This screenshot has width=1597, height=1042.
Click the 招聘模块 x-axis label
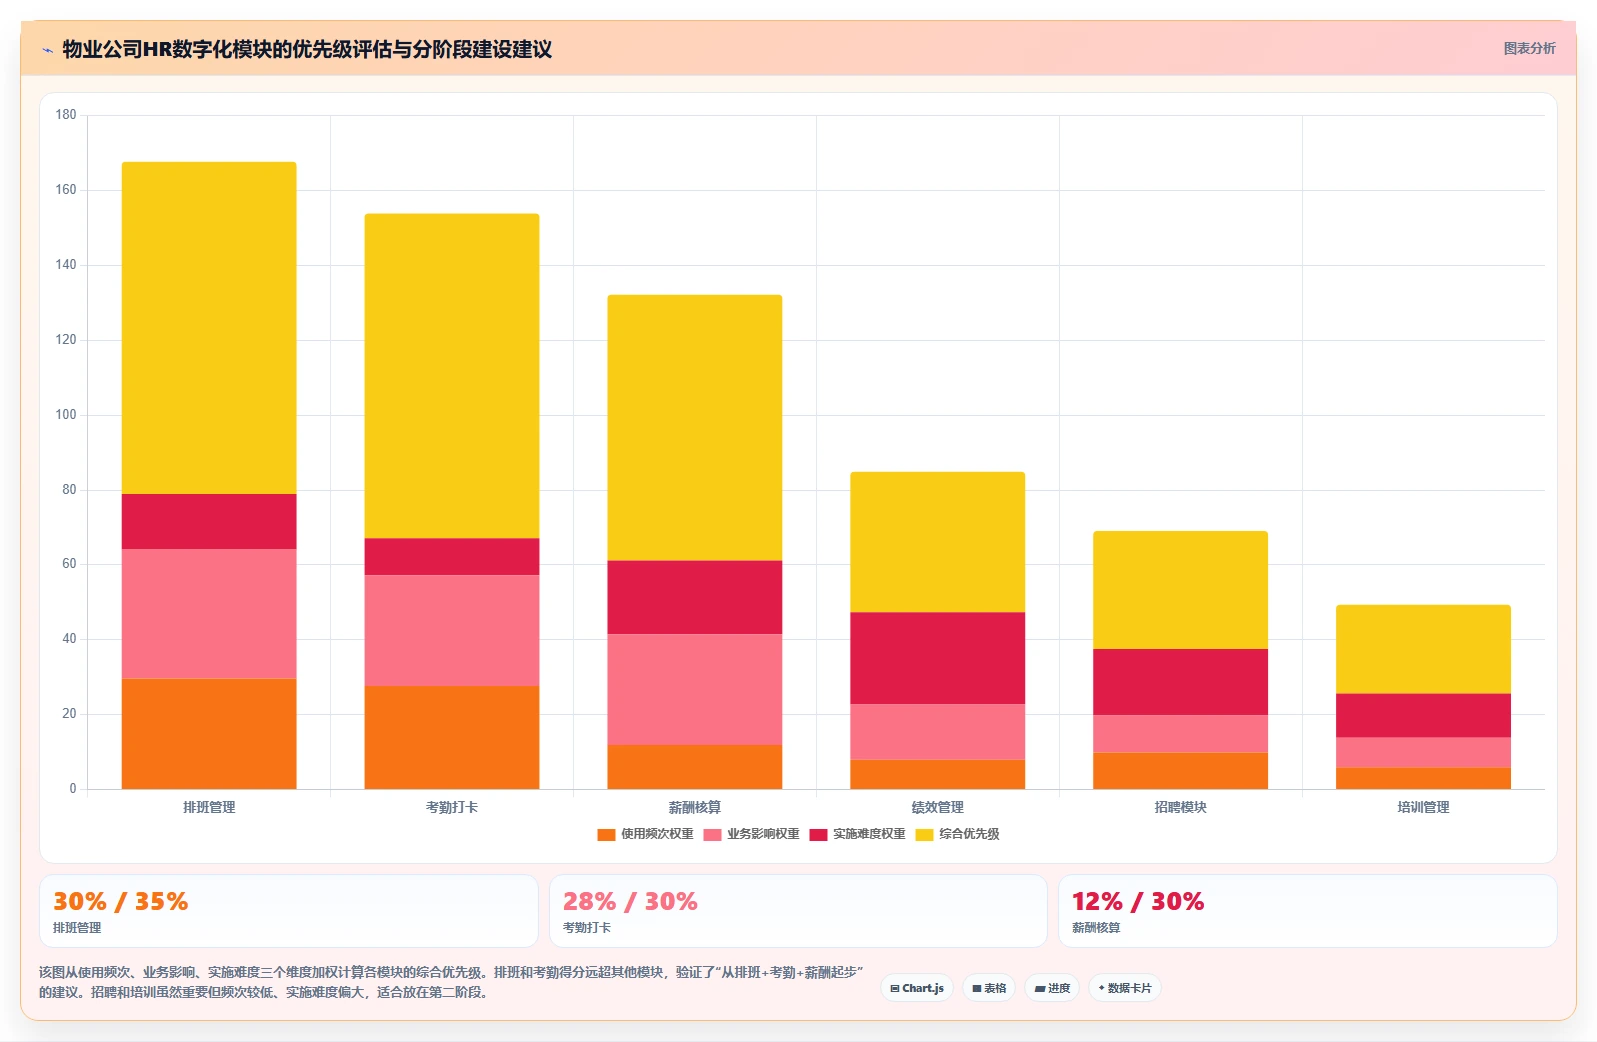pyautogui.click(x=1181, y=807)
